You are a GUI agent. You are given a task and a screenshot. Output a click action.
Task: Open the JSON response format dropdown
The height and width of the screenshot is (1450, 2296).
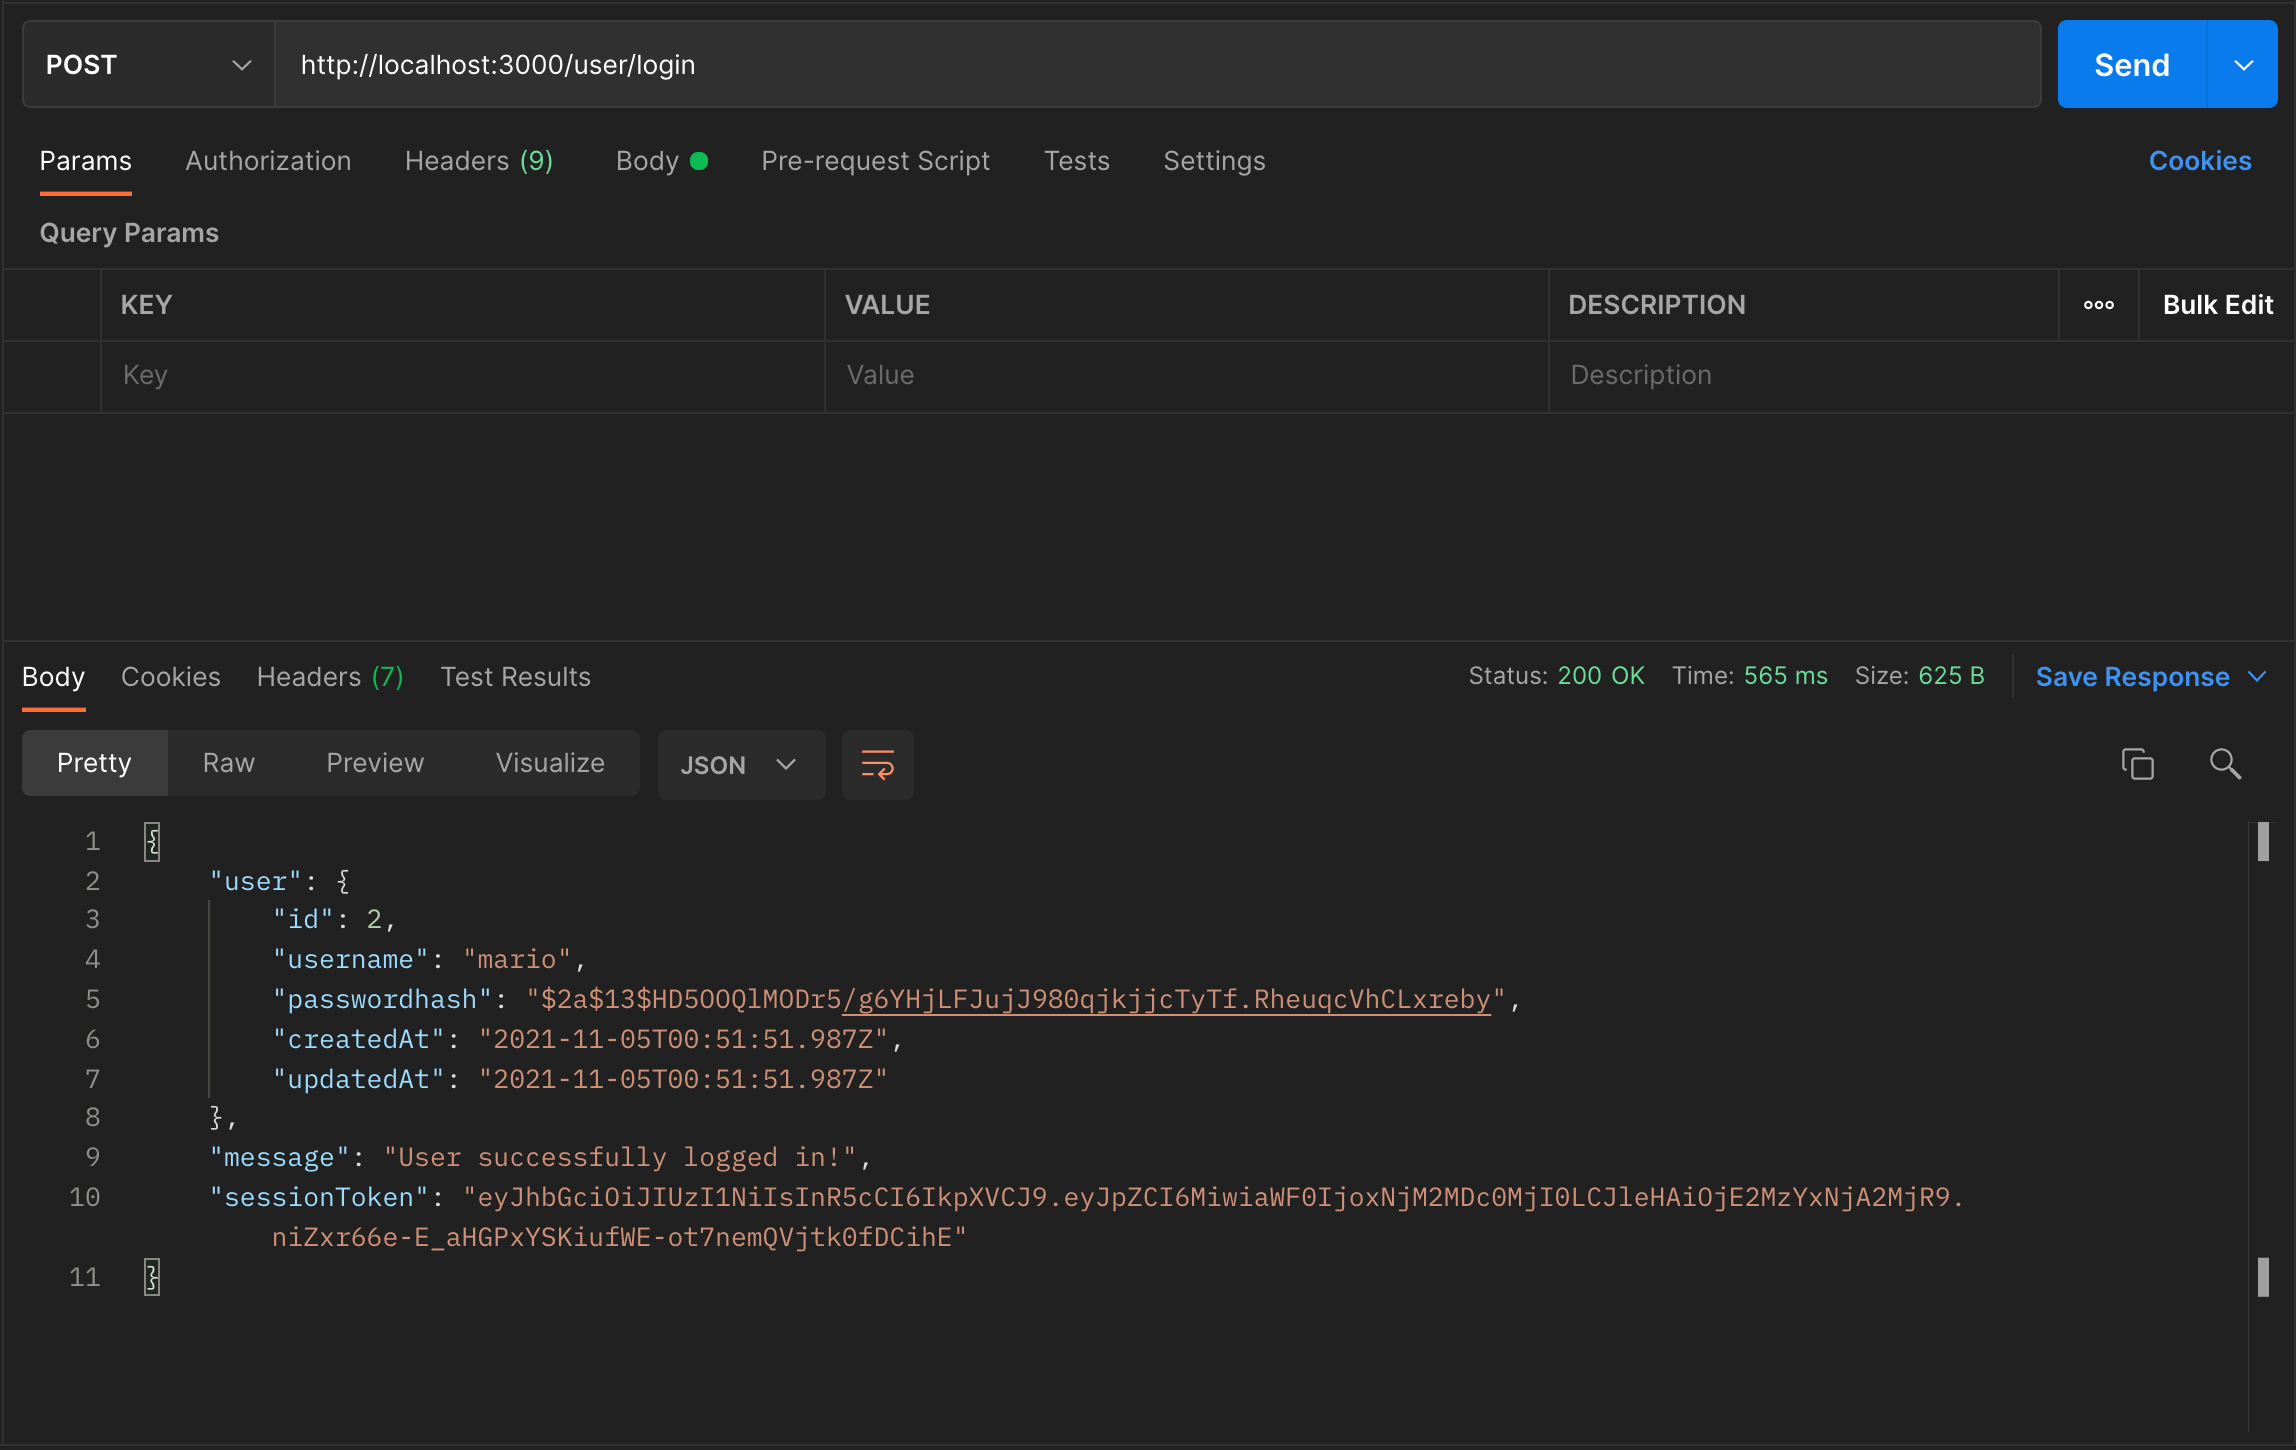pyautogui.click(x=741, y=764)
